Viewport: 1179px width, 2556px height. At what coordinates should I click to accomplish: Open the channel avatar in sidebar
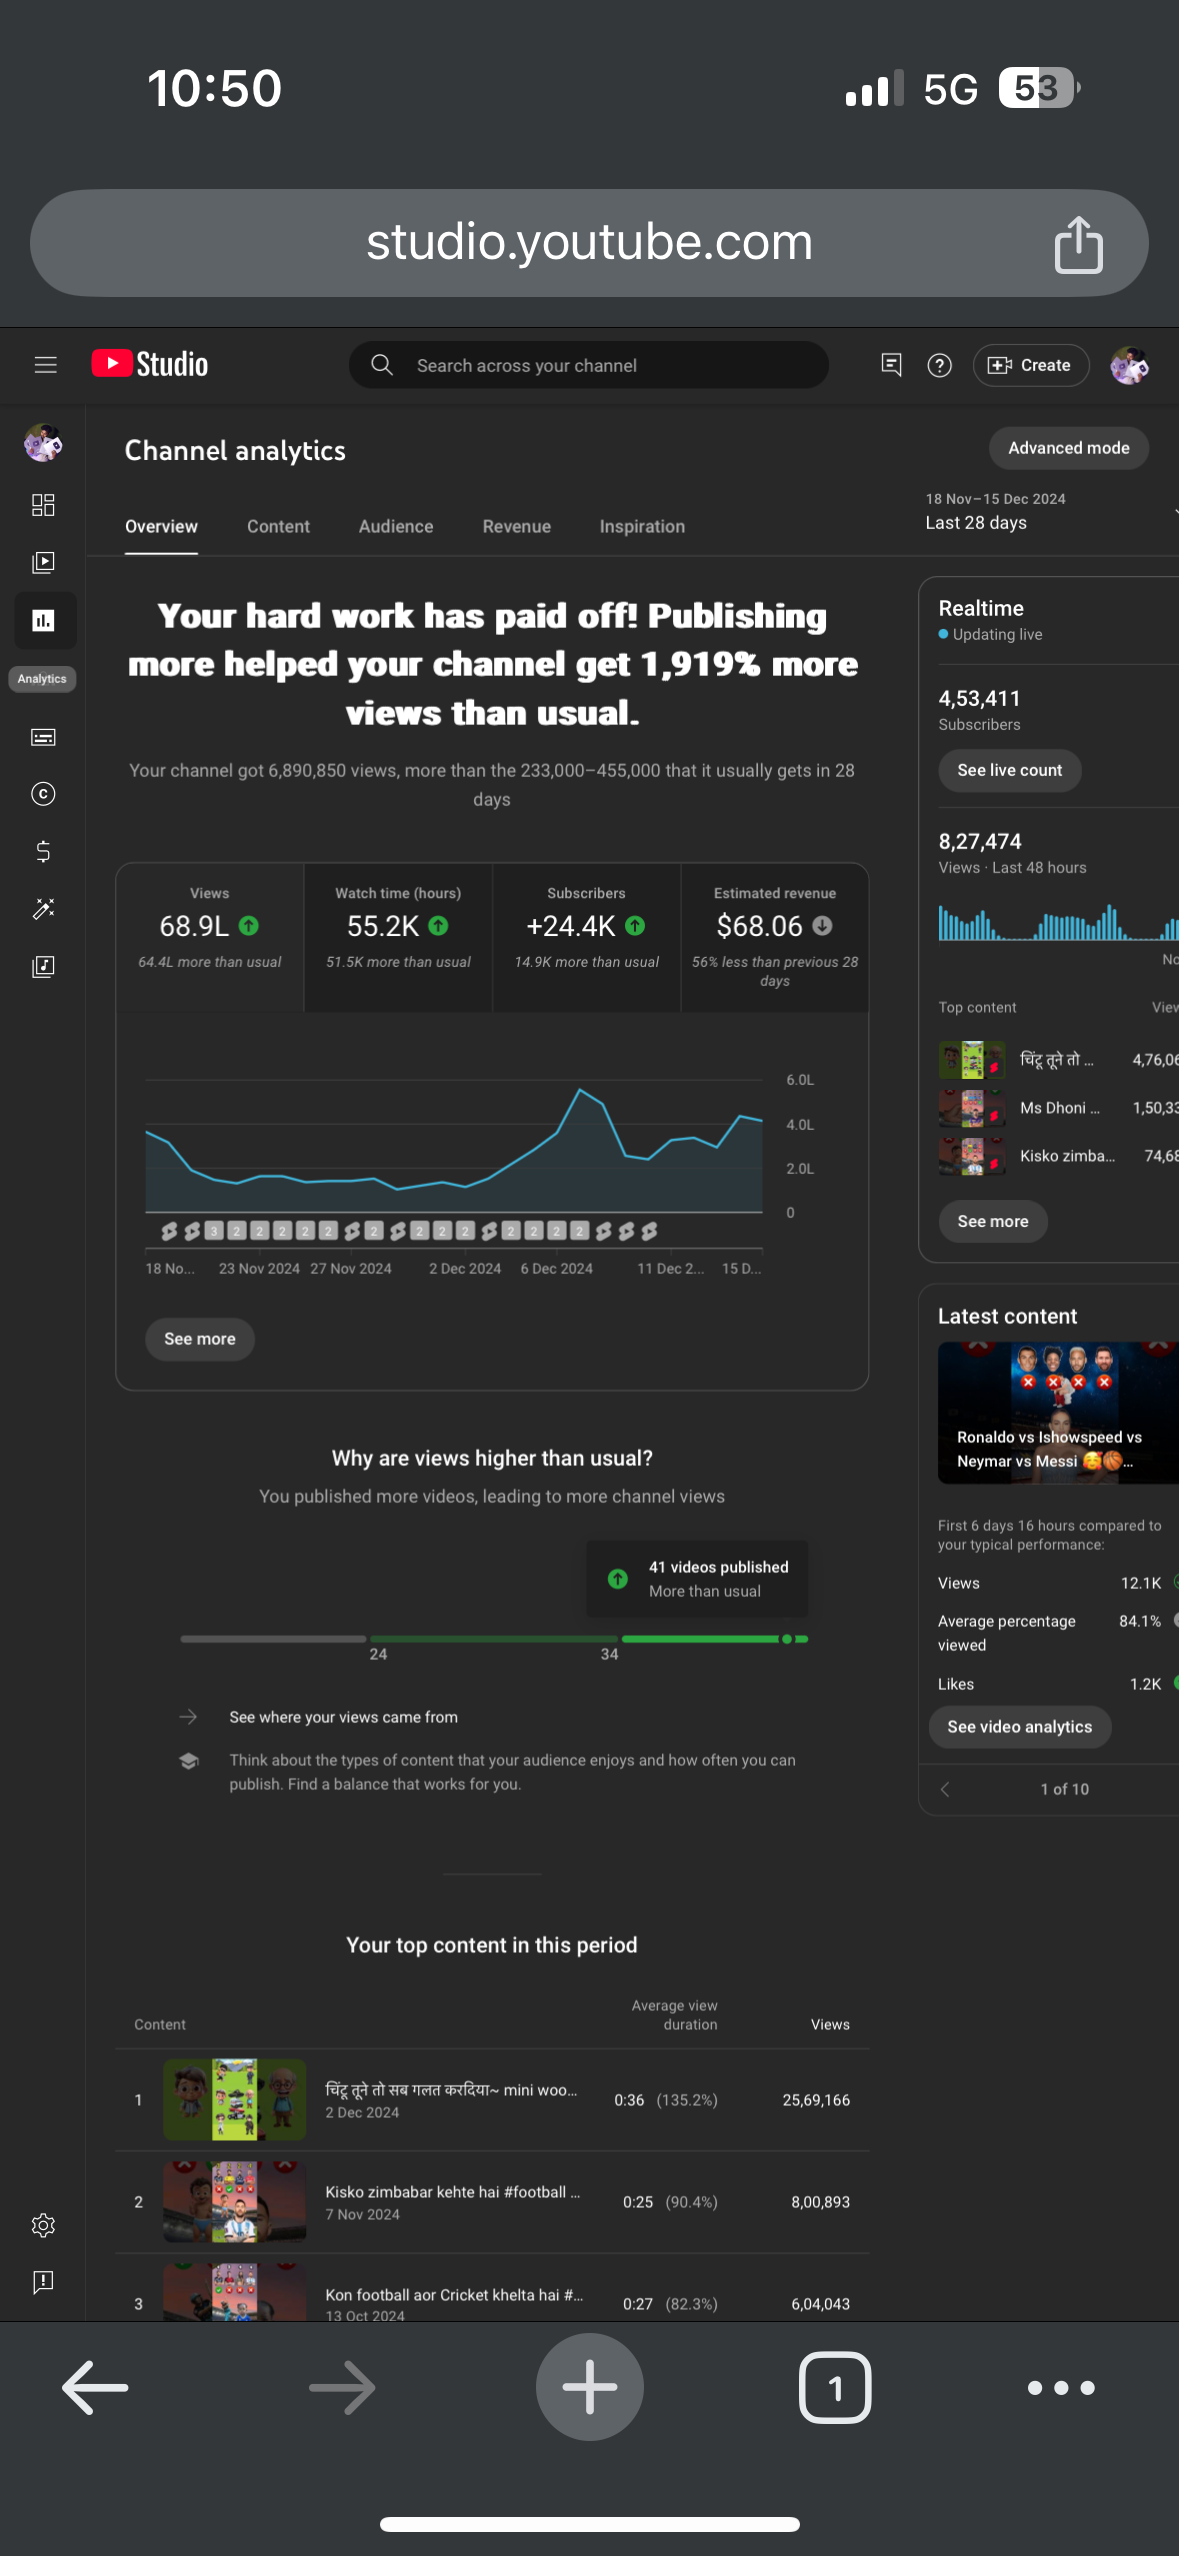pos(43,442)
